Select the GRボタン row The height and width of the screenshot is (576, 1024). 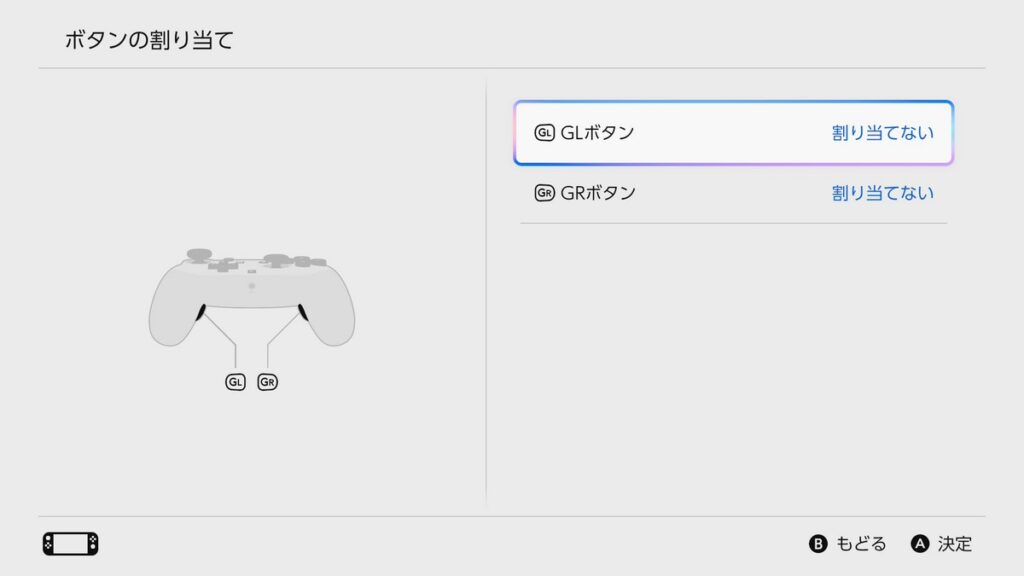(x=733, y=193)
